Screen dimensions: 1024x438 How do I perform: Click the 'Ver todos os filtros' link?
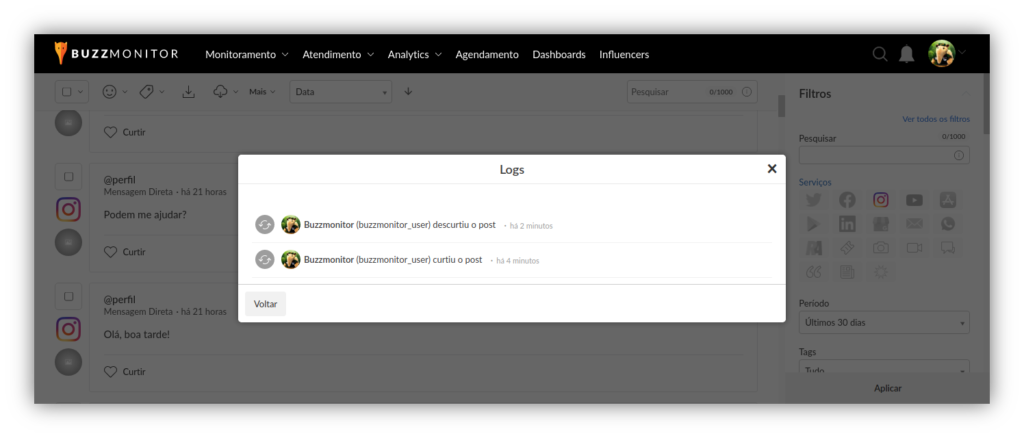pos(935,119)
